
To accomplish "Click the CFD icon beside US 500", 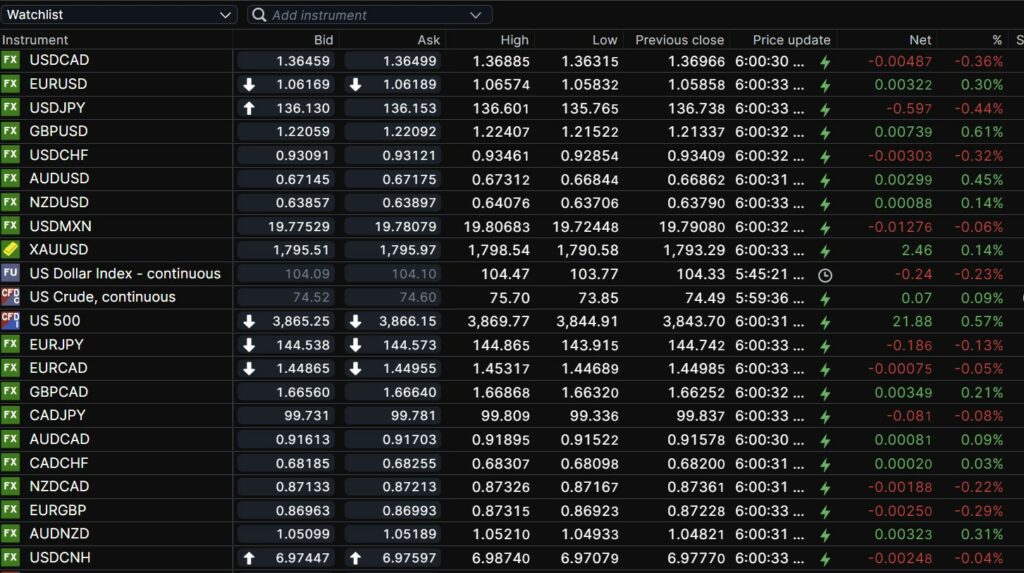I will 10,320.
